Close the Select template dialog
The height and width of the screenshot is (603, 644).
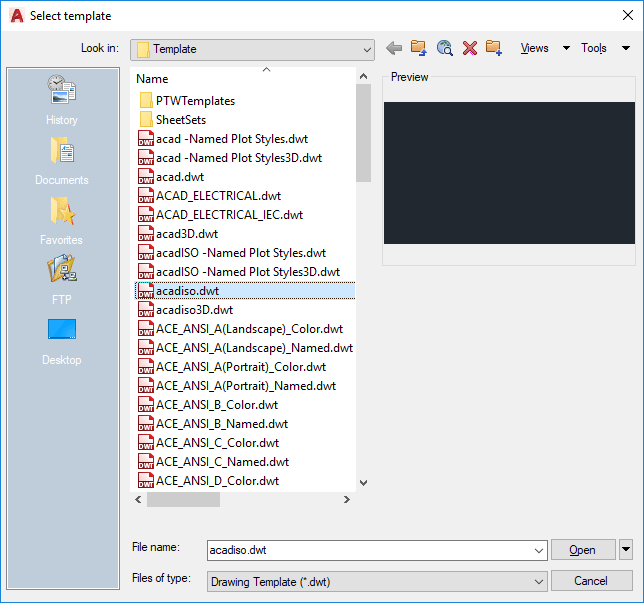pos(628,16)
